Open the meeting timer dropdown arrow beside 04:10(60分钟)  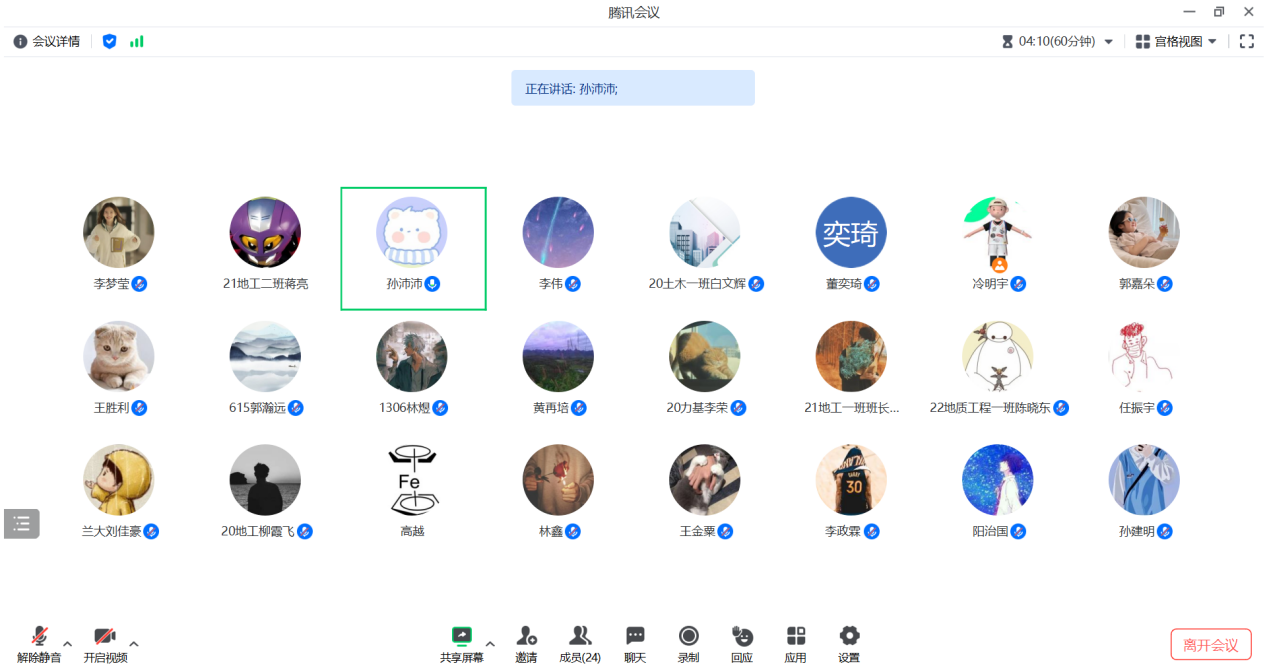coord(1108,42)
